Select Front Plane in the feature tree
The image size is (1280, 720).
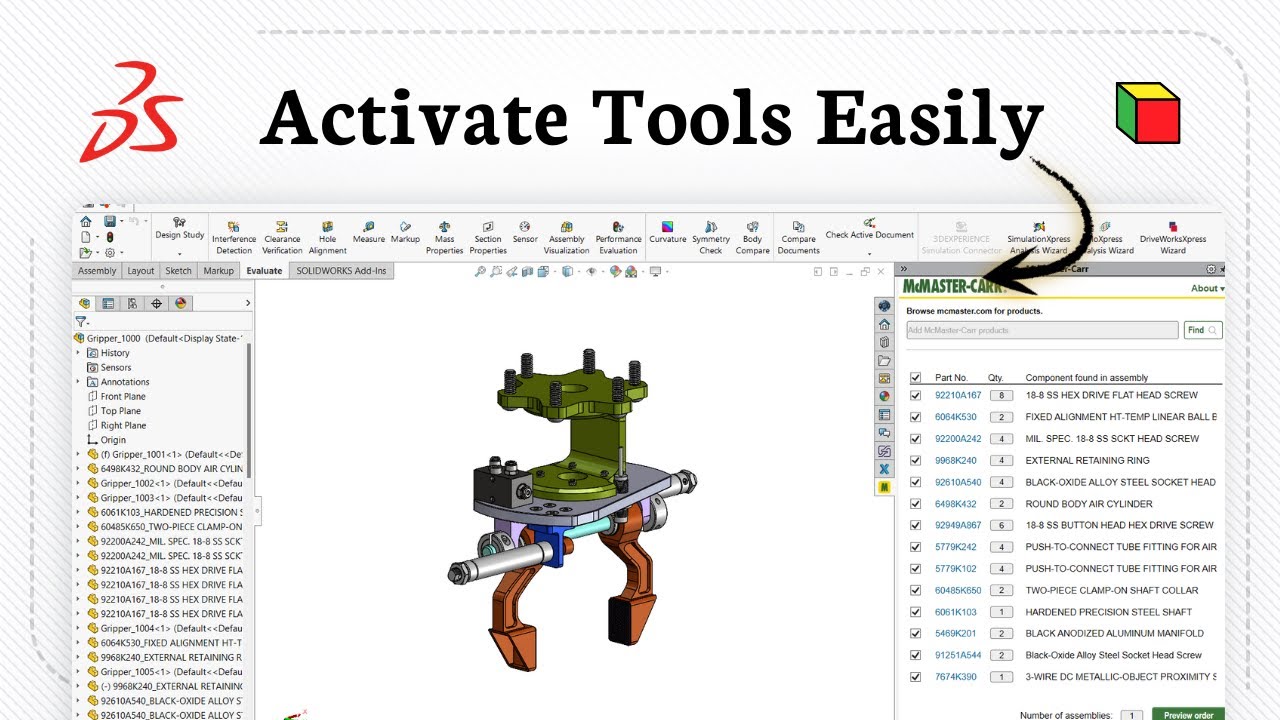123,397
